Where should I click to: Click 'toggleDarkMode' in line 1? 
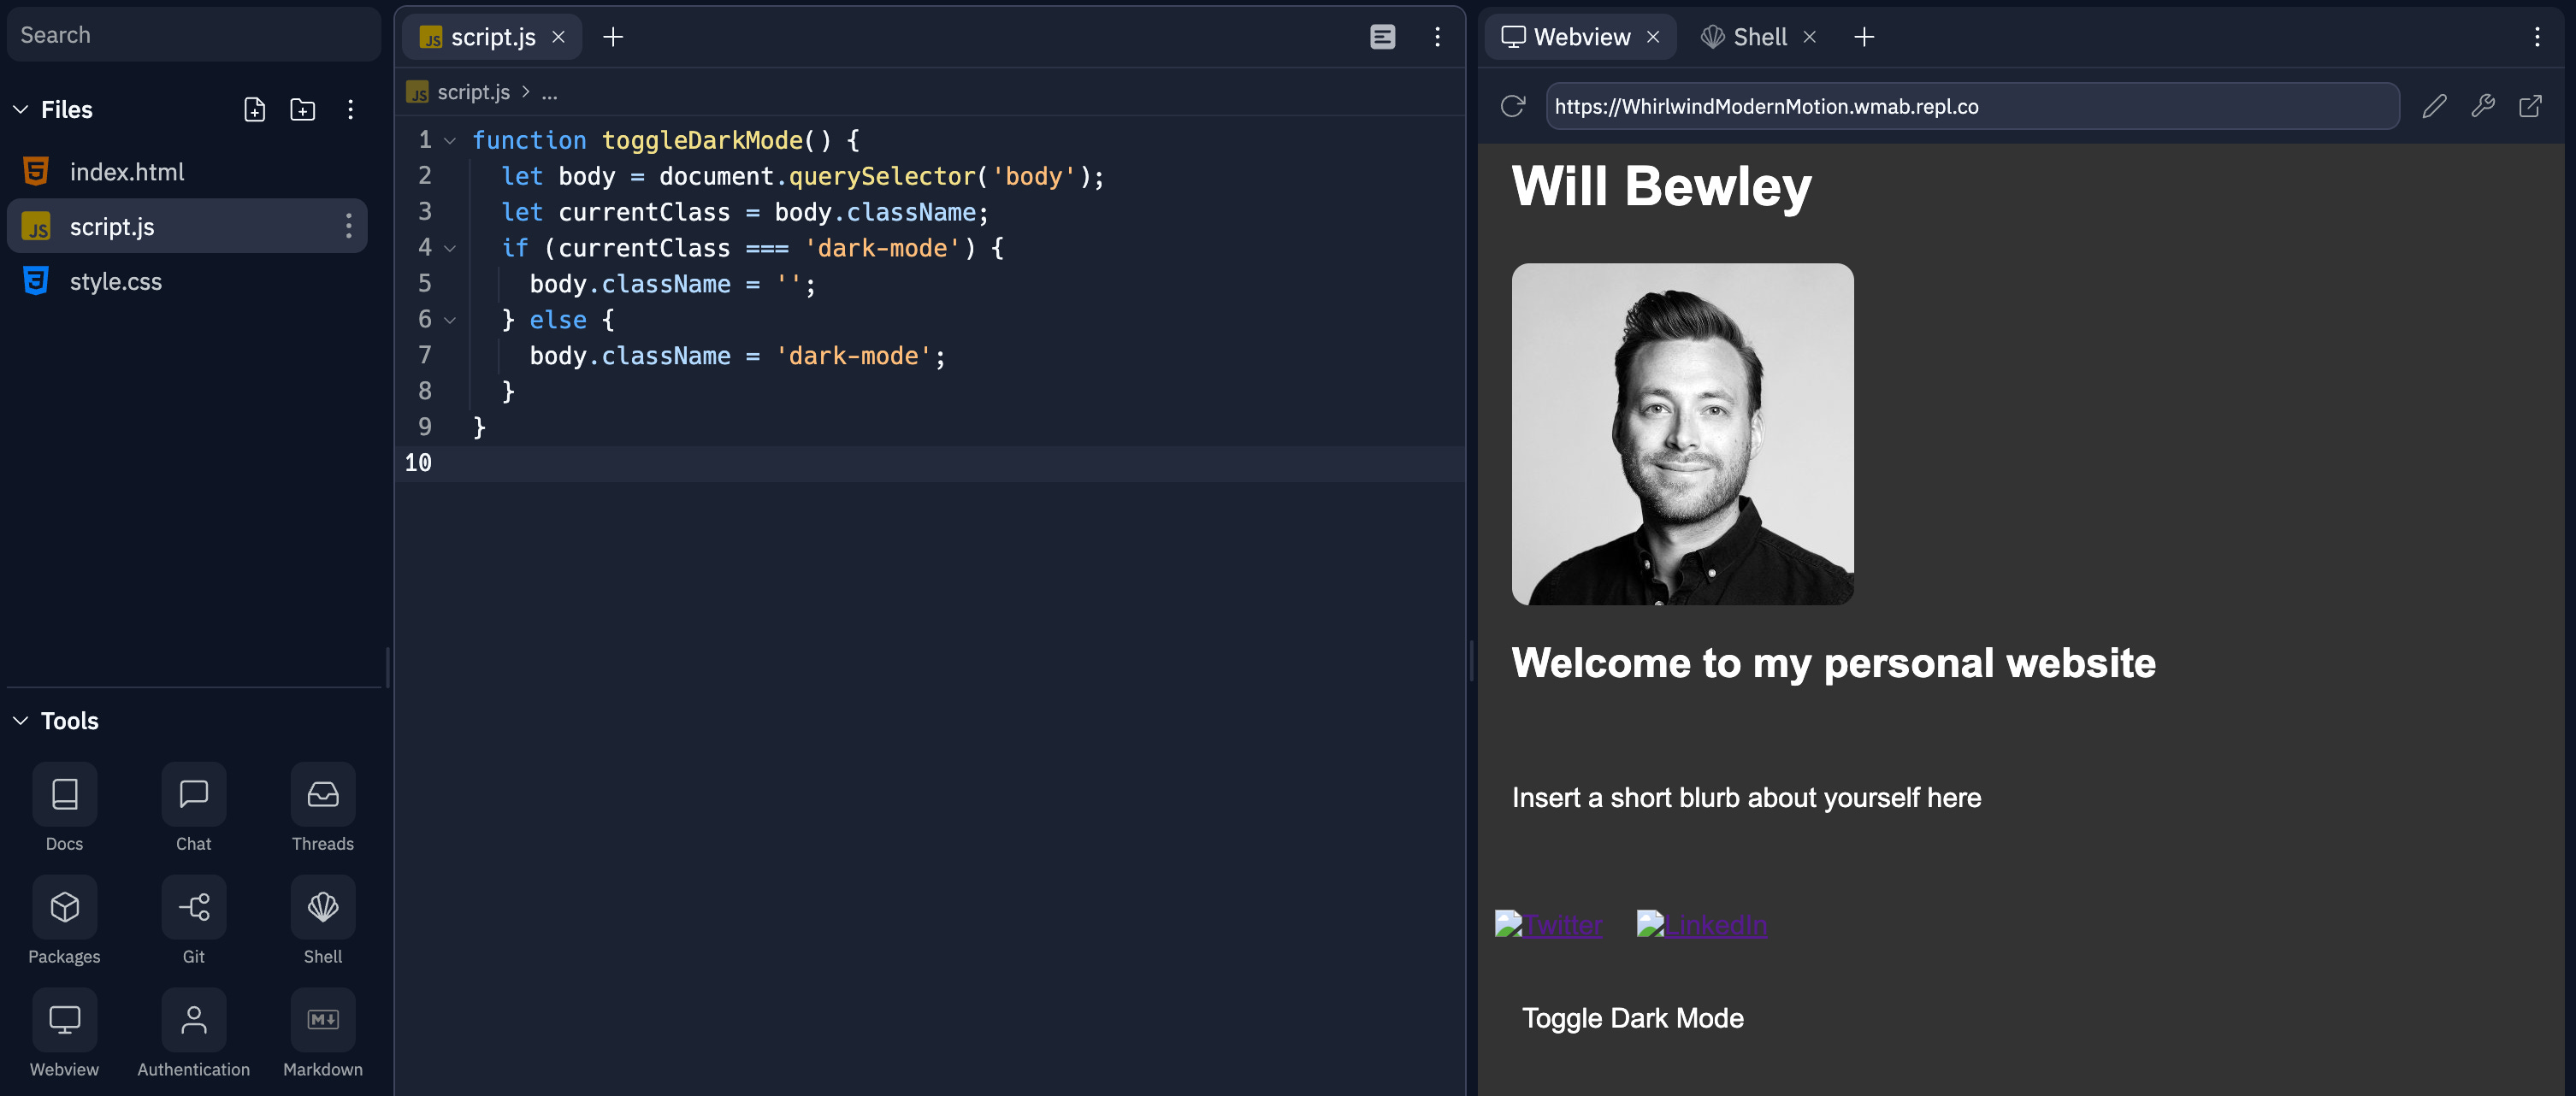702,141
